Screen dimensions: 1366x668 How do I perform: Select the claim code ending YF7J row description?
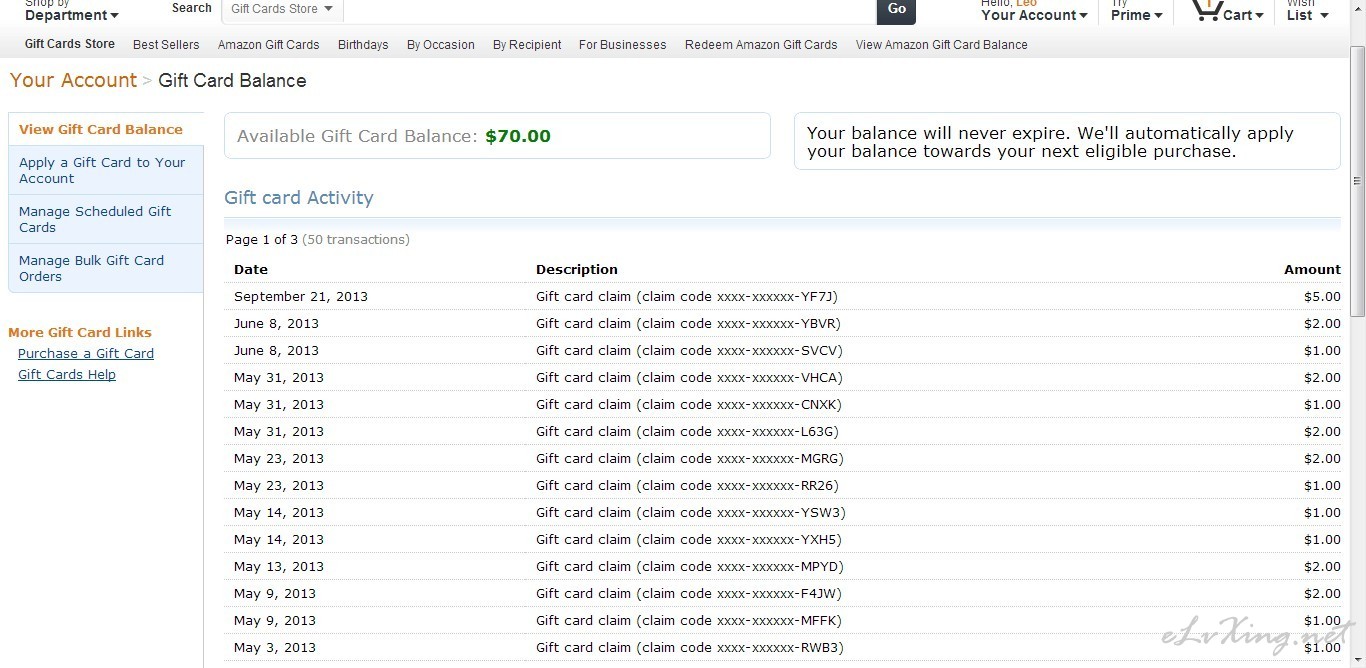(687, 296)
